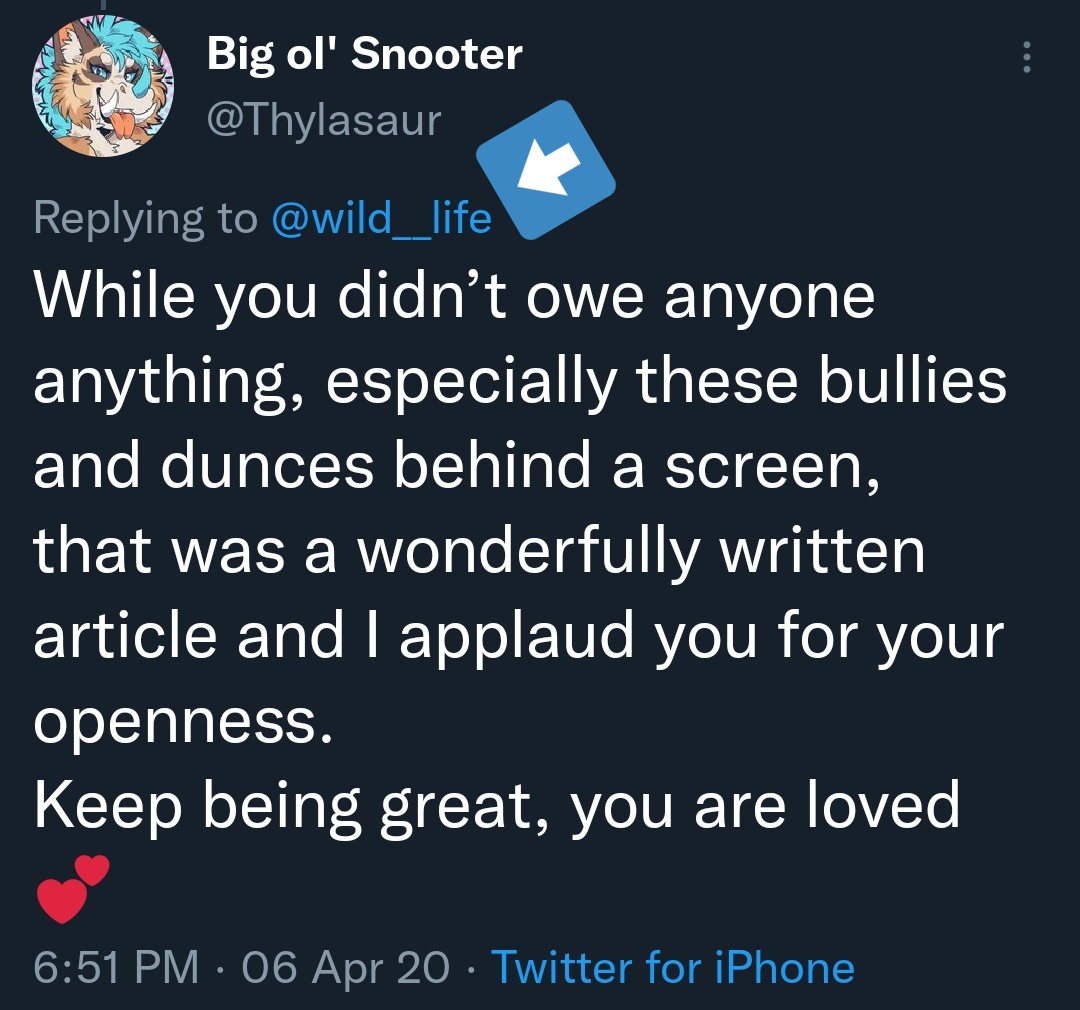1080x1010 pixels.
Task: Click the 06 Apr 20 date
Action: (345, 967)
